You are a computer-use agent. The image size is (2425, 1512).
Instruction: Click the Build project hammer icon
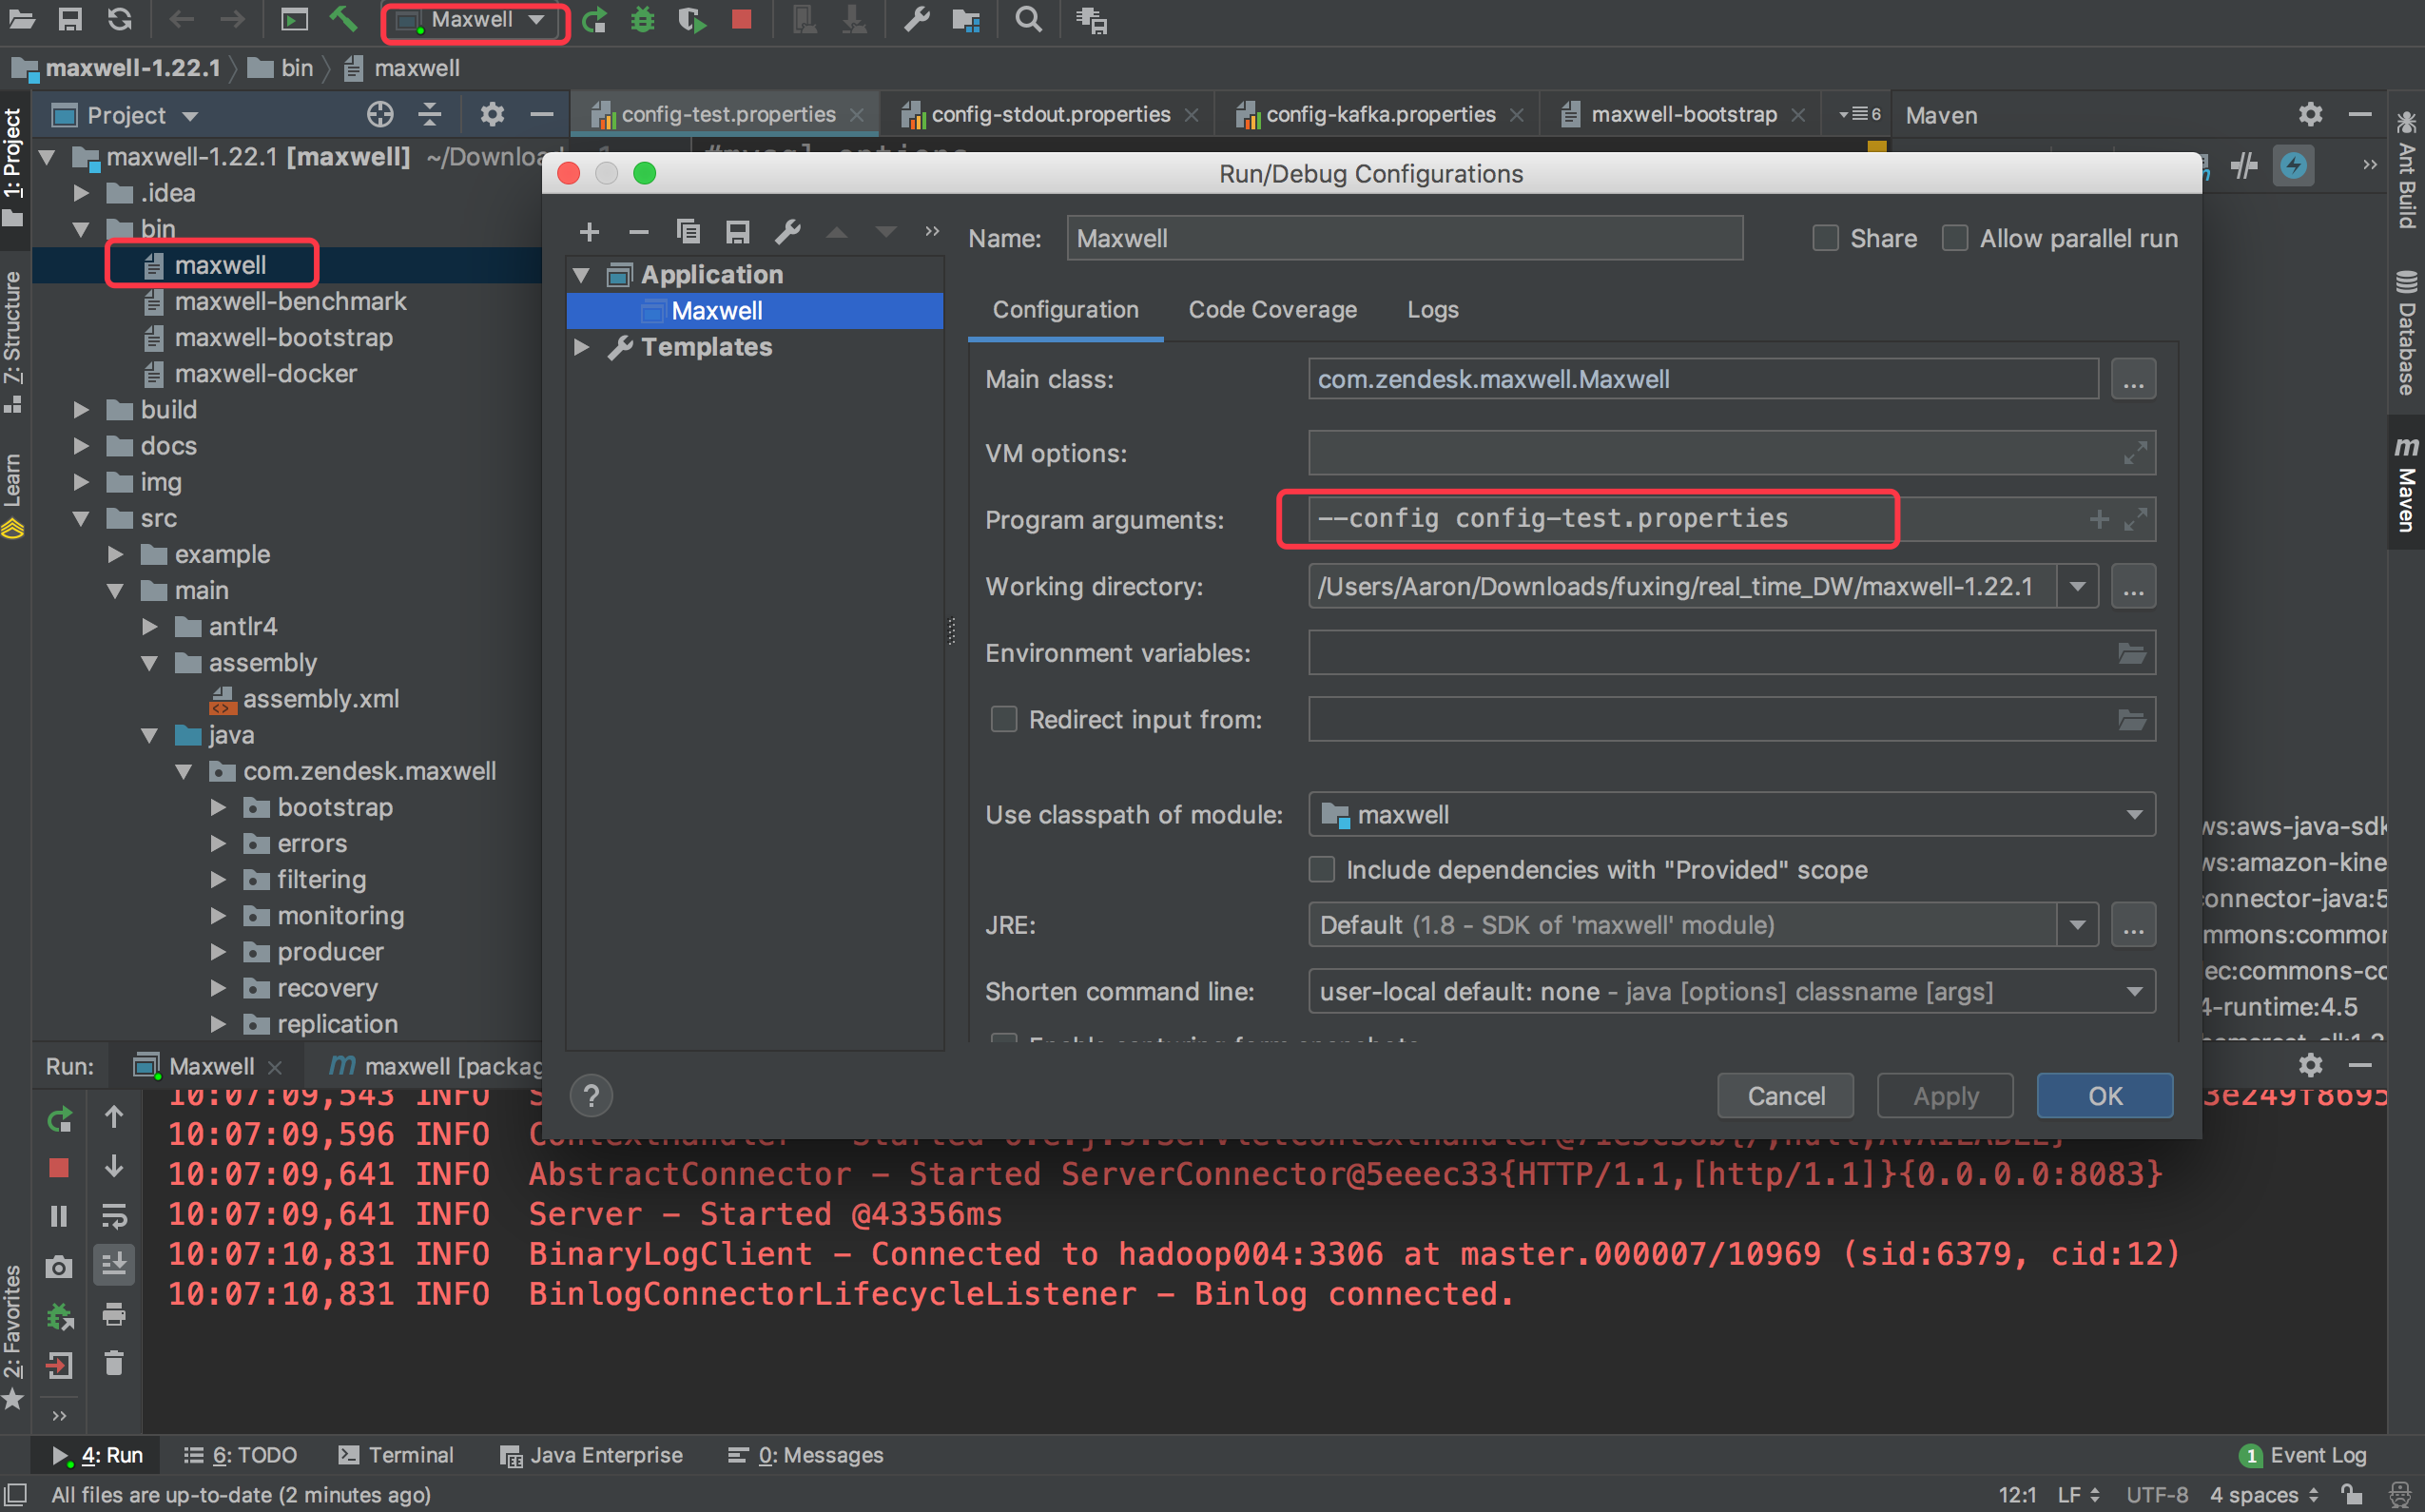343,20
